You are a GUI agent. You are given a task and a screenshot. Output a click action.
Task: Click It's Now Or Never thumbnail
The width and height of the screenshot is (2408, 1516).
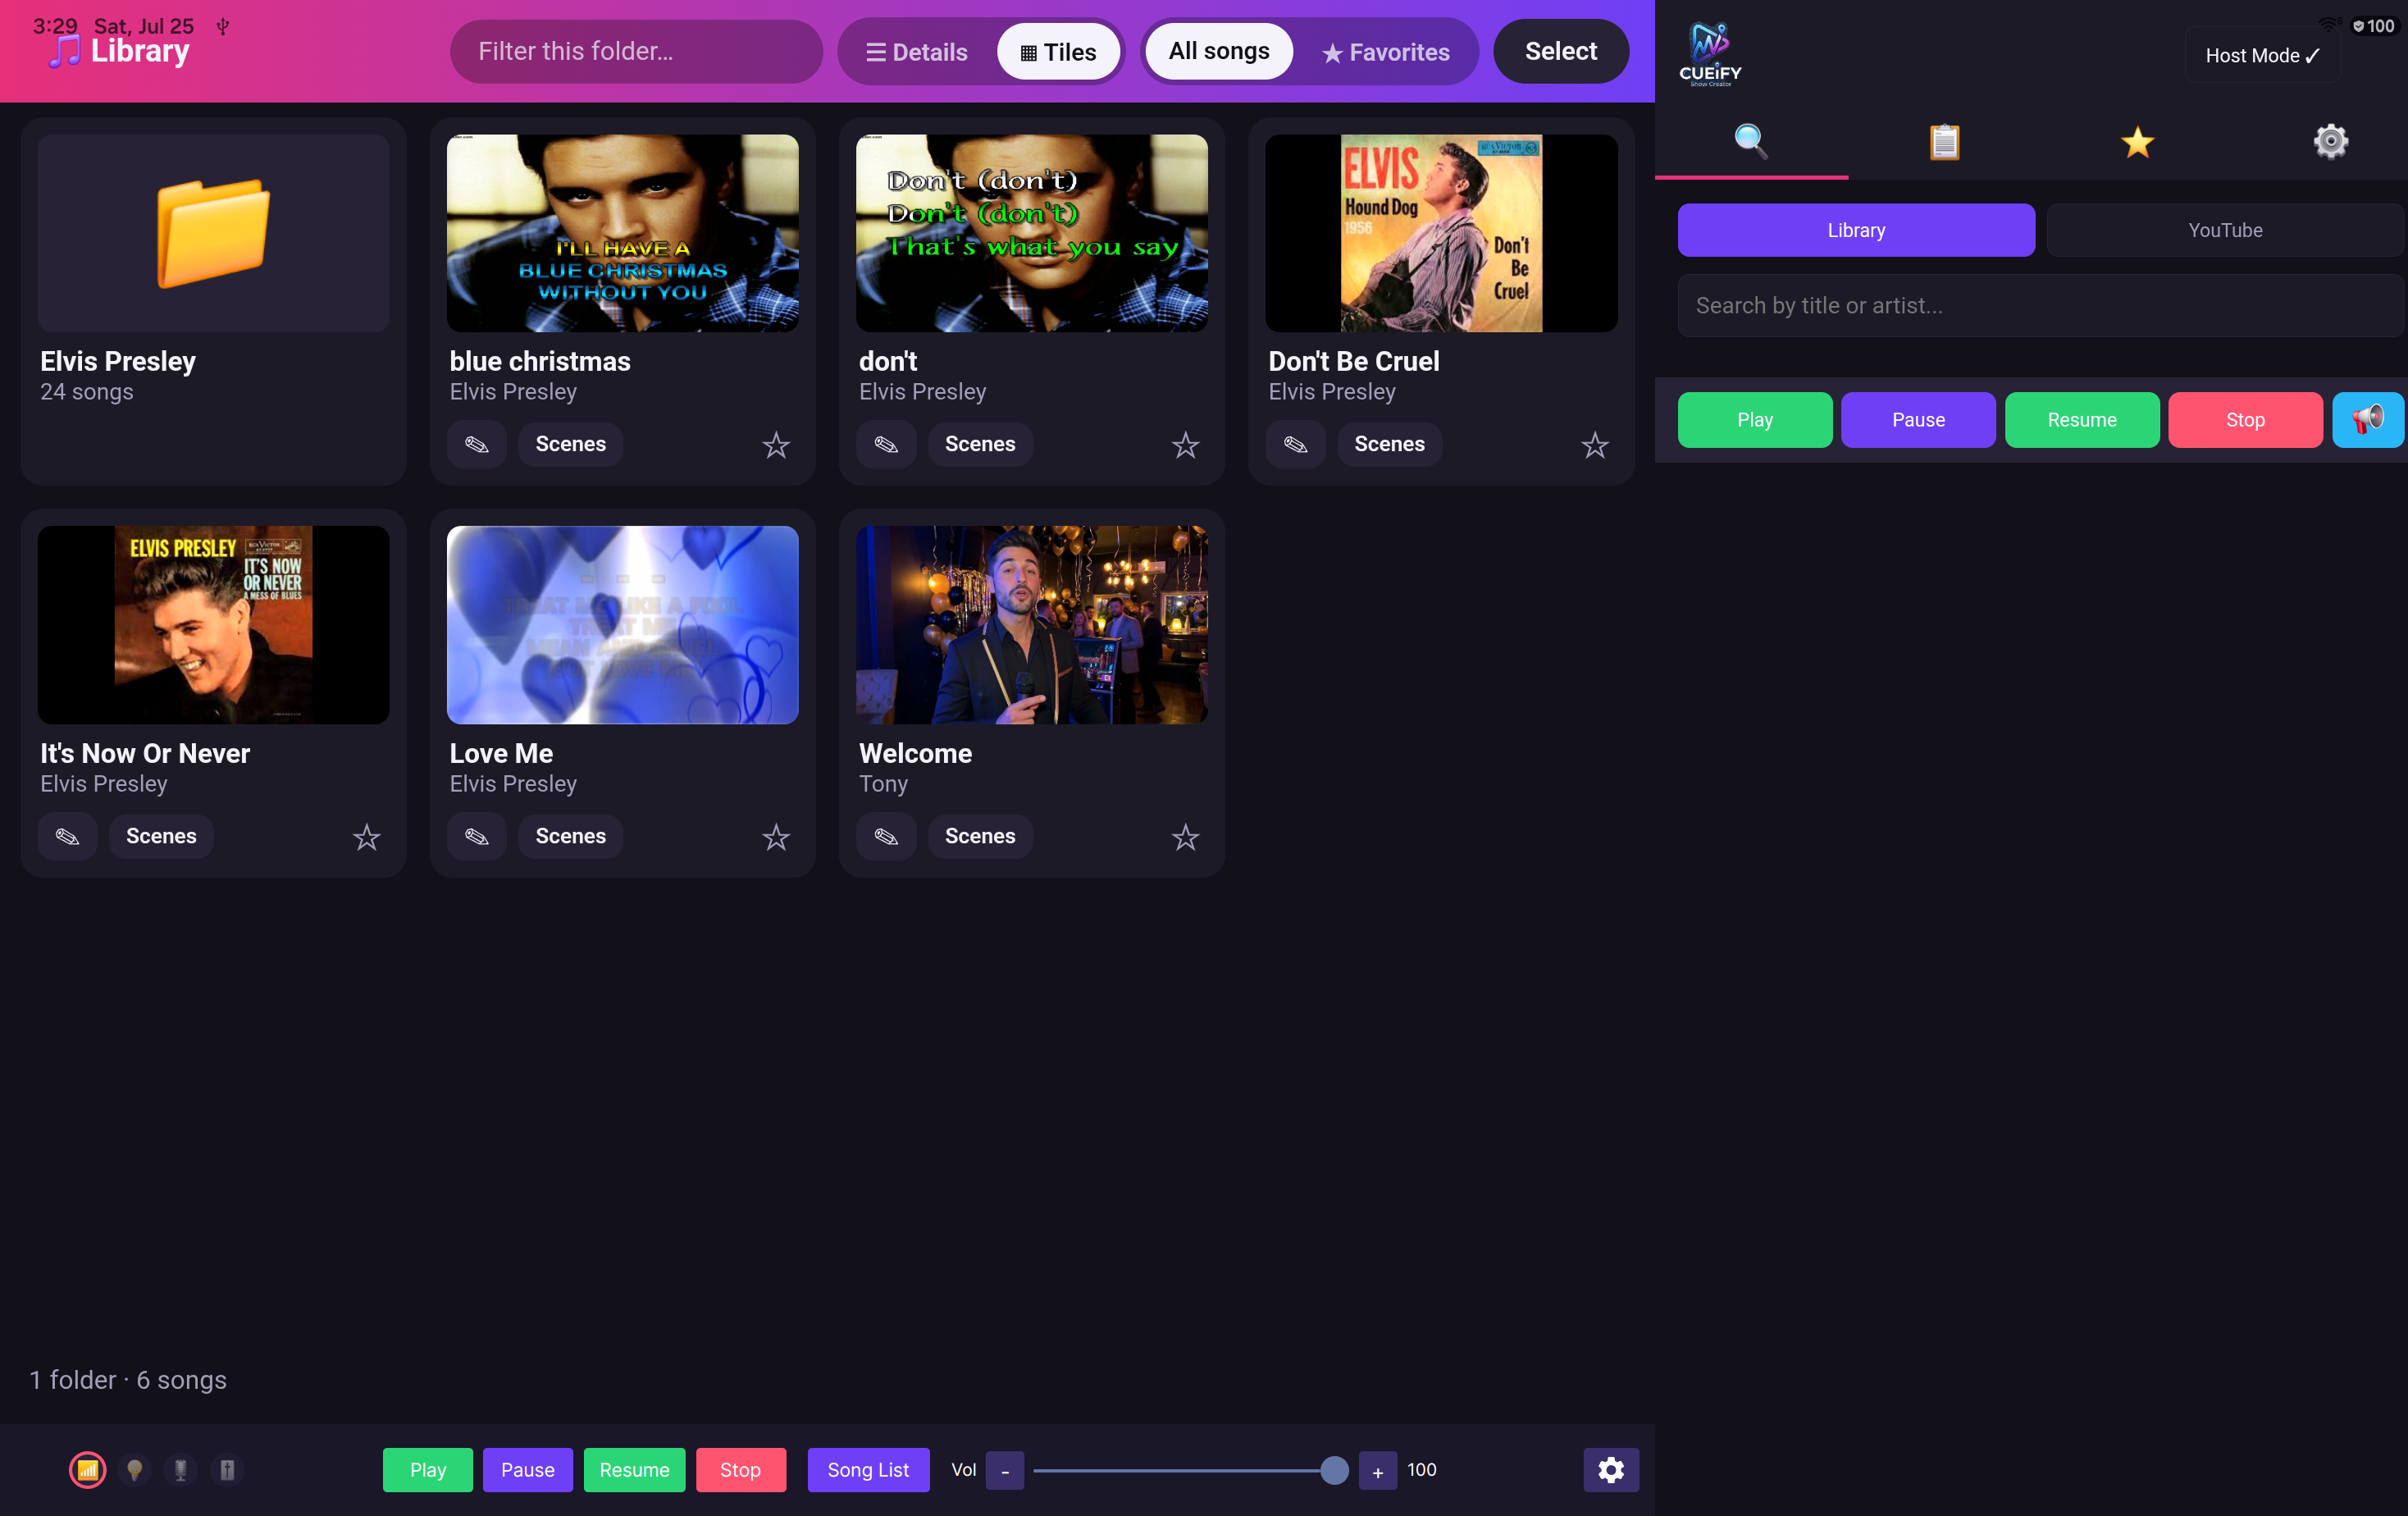[x=213, y=625]
